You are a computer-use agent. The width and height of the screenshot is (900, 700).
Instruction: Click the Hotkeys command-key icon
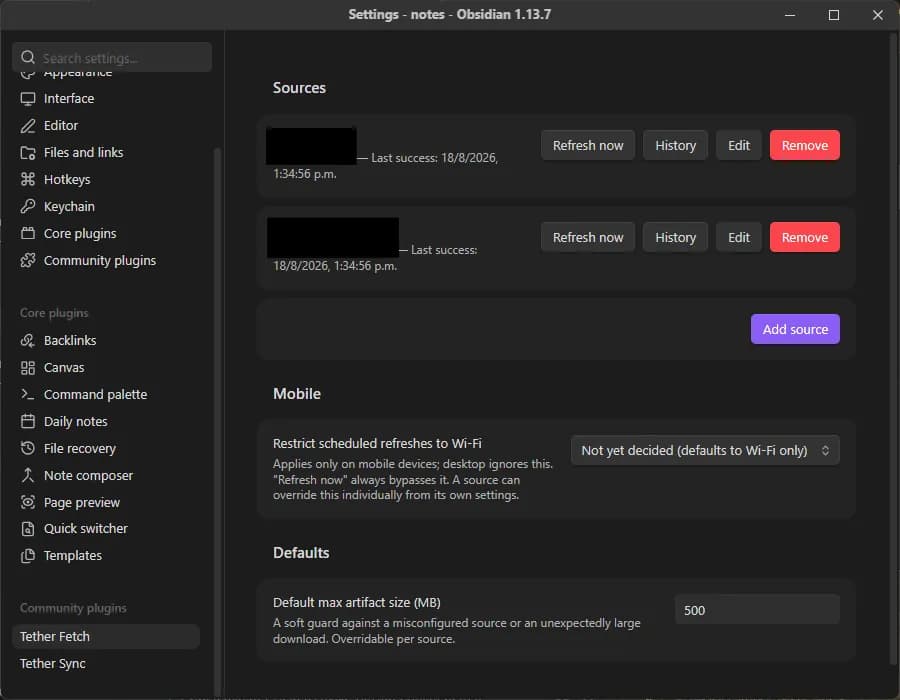[28, 180]
